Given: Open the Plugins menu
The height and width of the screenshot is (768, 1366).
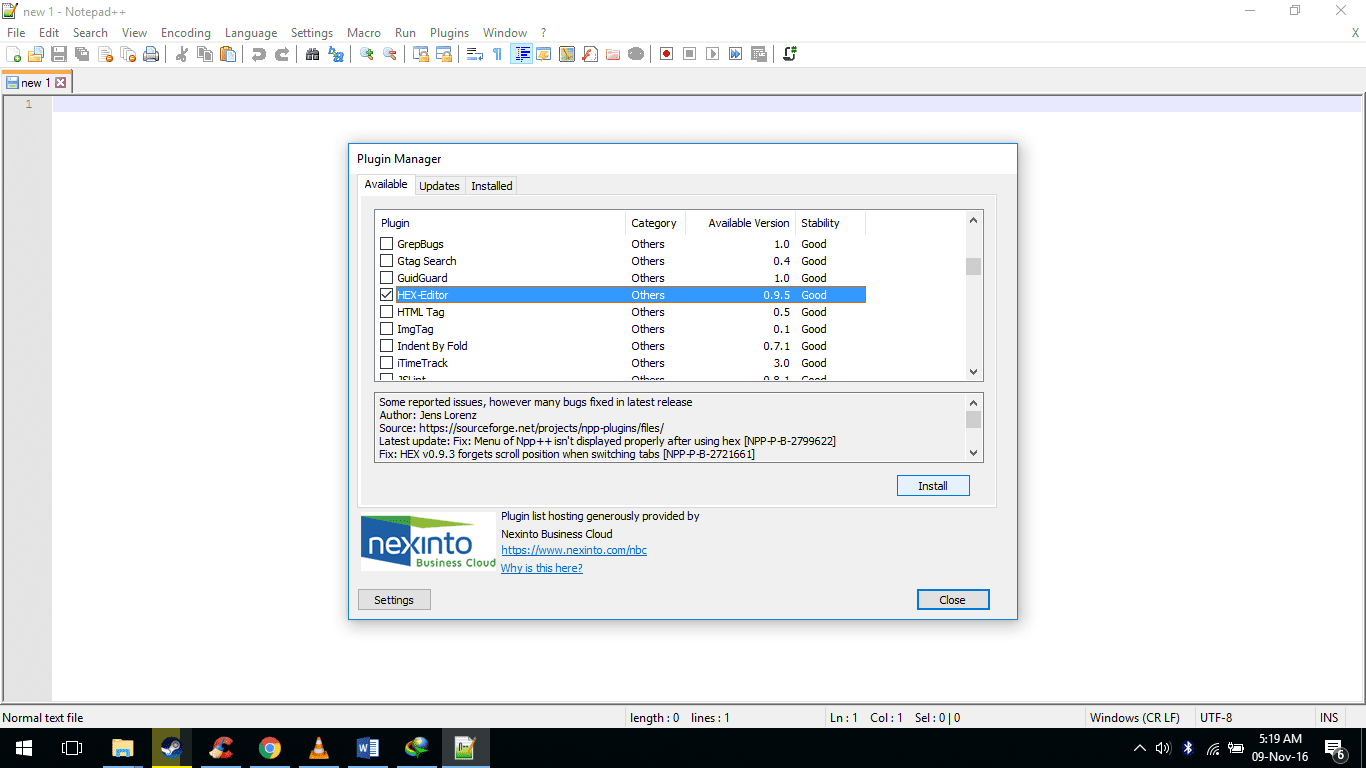Looking at the screenshot, I should [449, 33].
